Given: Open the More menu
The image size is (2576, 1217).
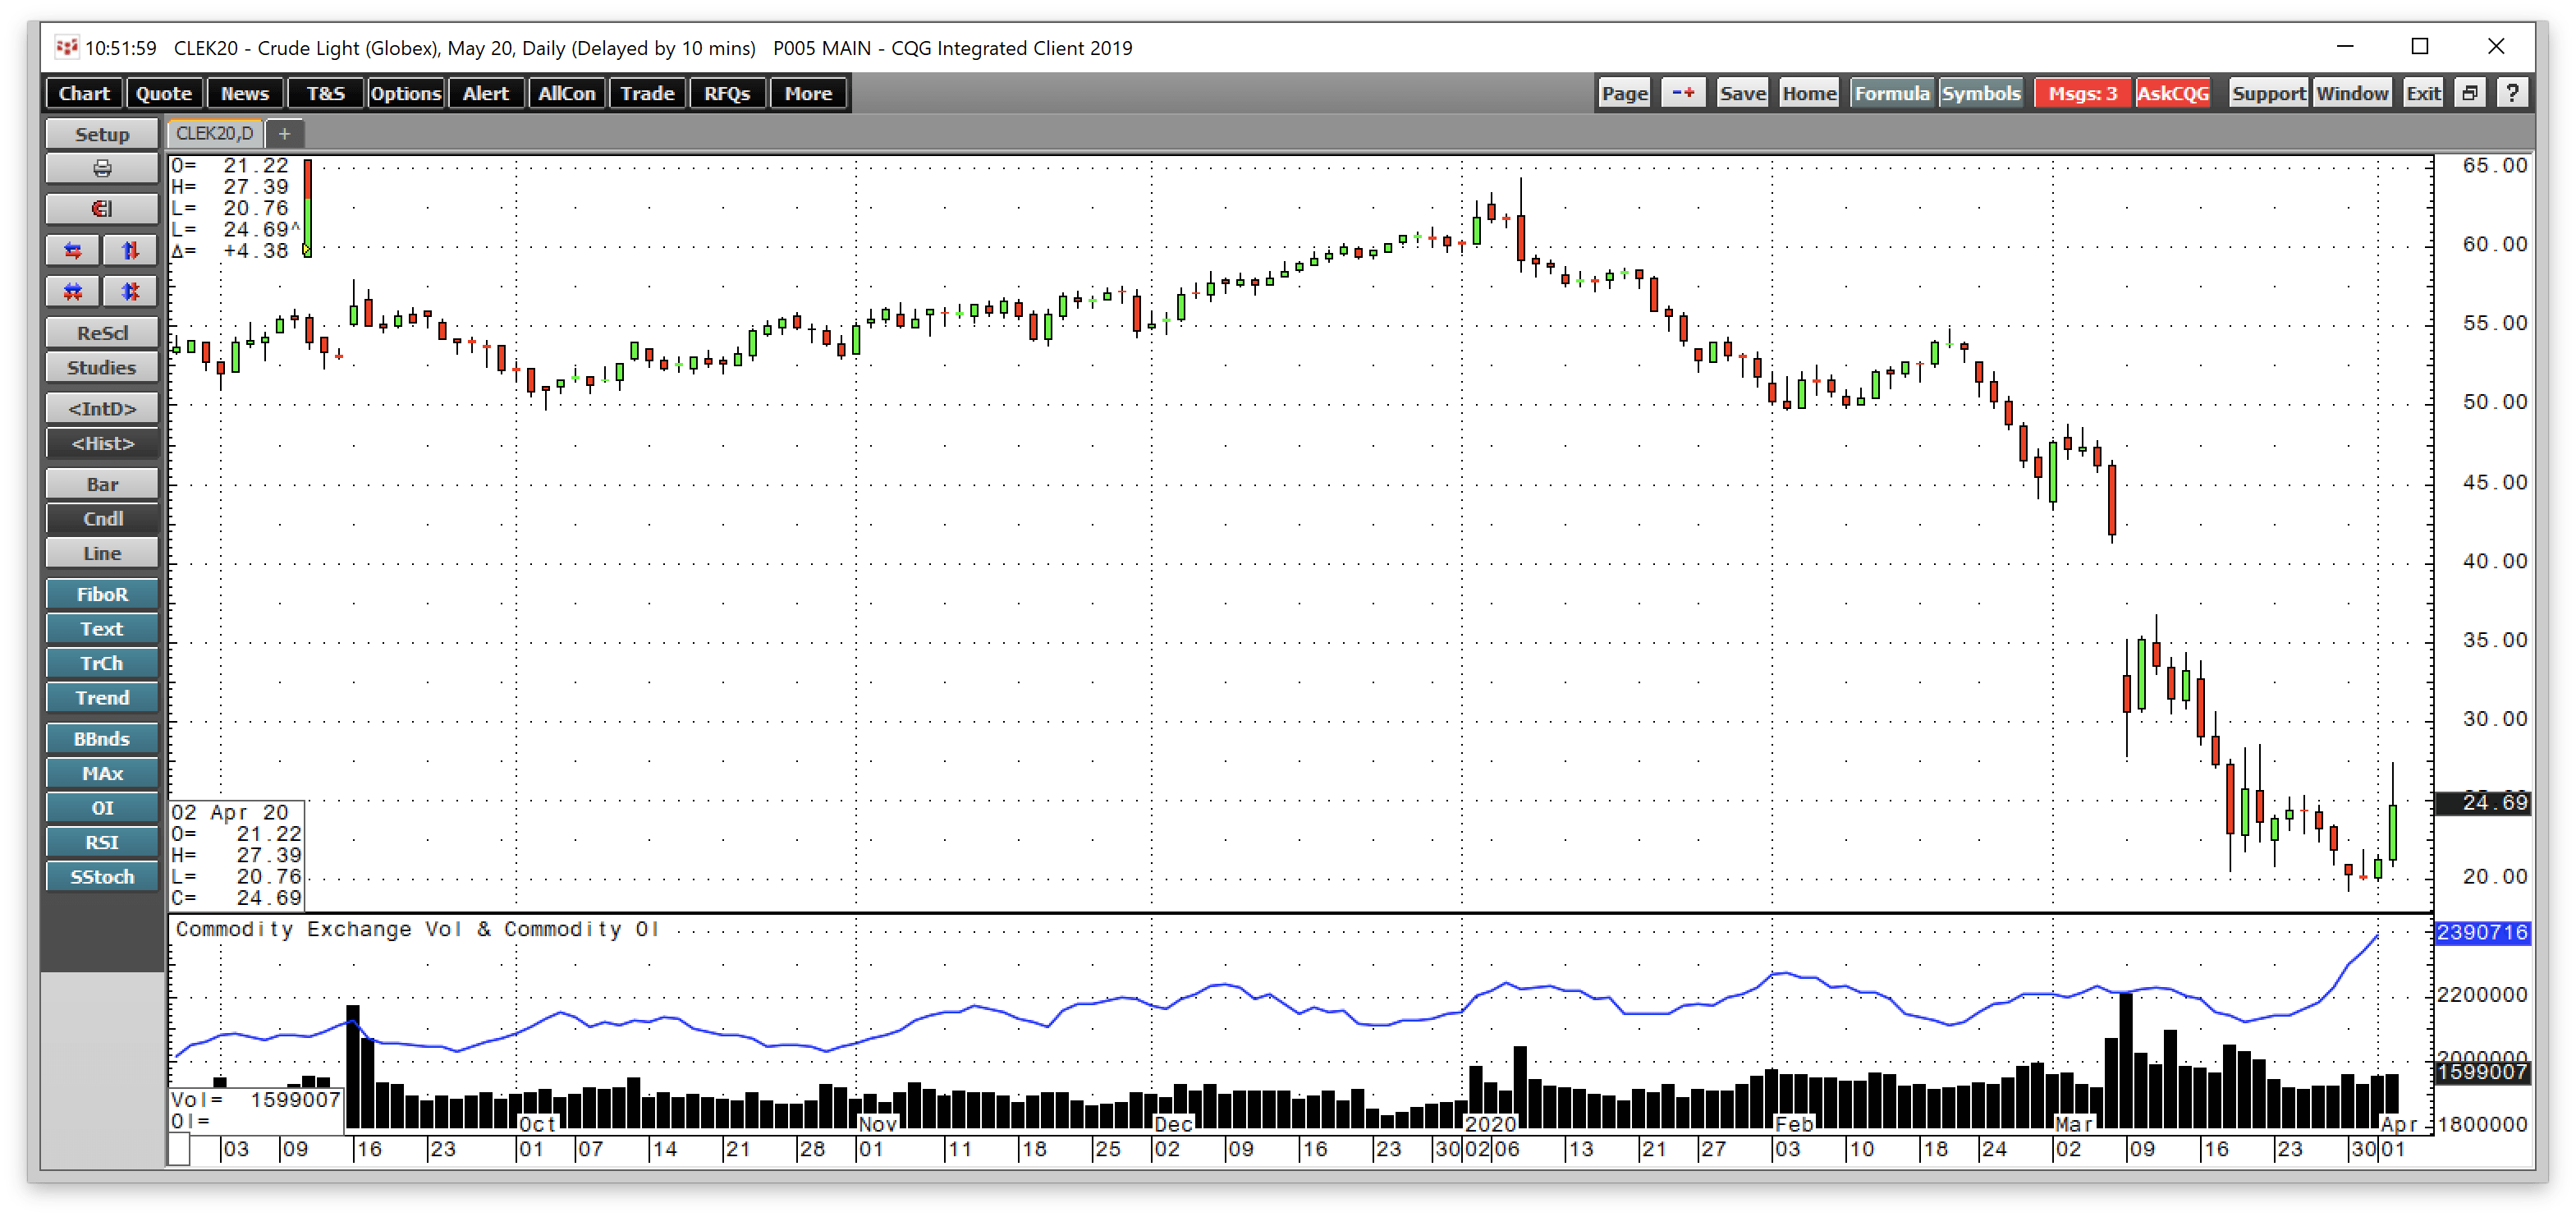Looking at the screenshot, I should click(808, 92).
